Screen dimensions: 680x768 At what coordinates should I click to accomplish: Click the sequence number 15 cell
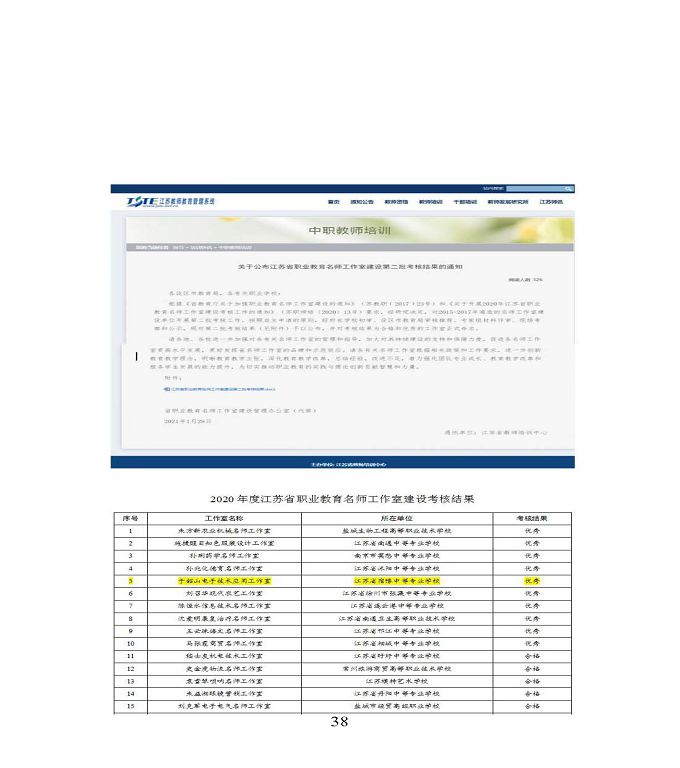click(130, 706)
